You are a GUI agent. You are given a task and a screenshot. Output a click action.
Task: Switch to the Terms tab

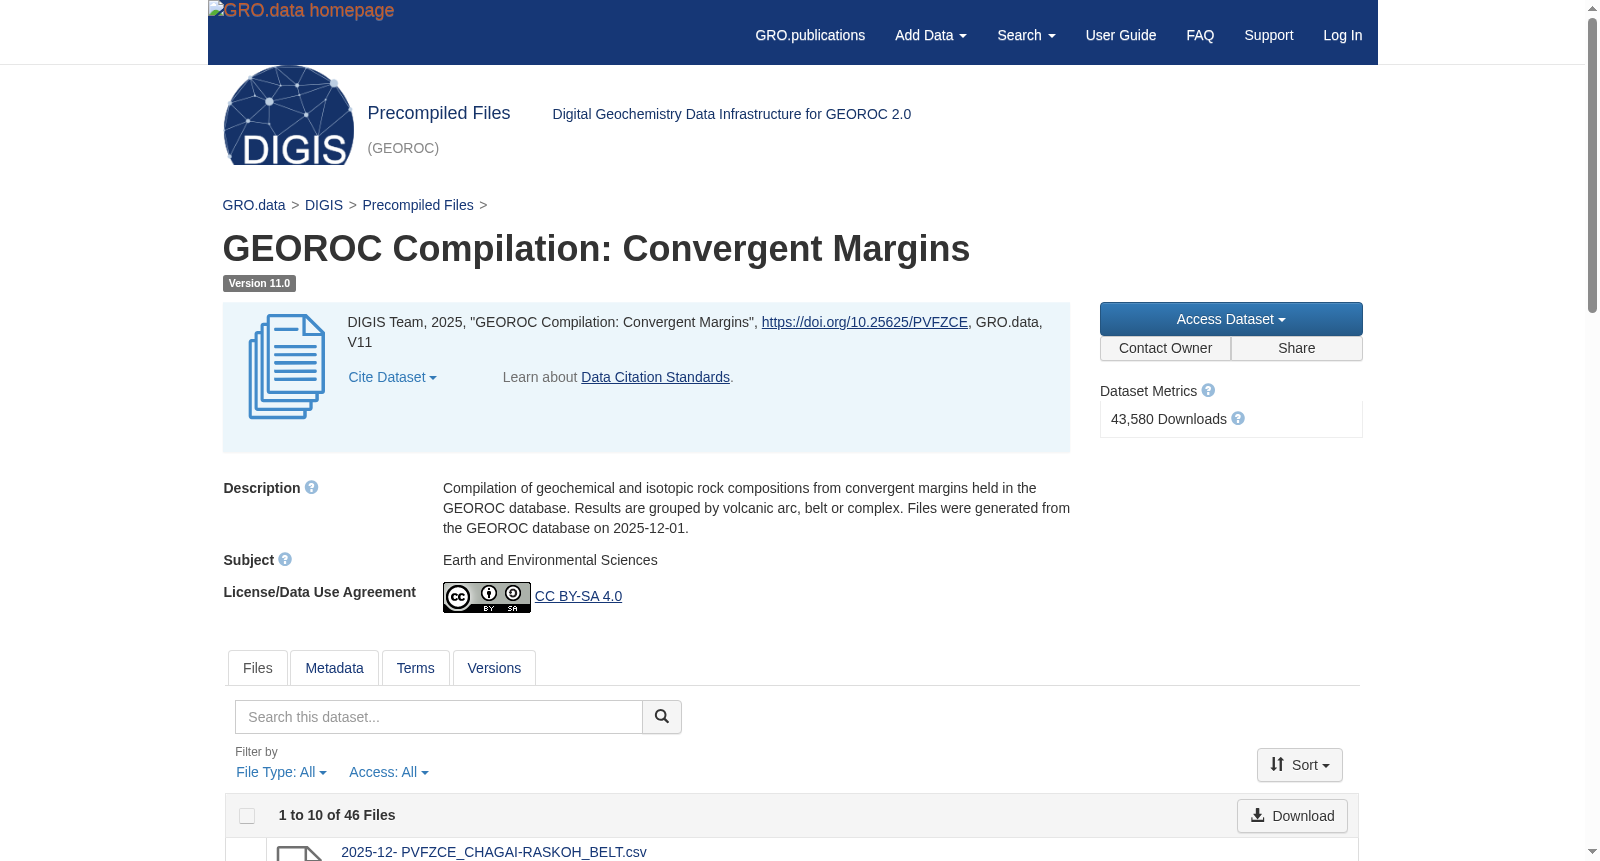tap(415, 668)
